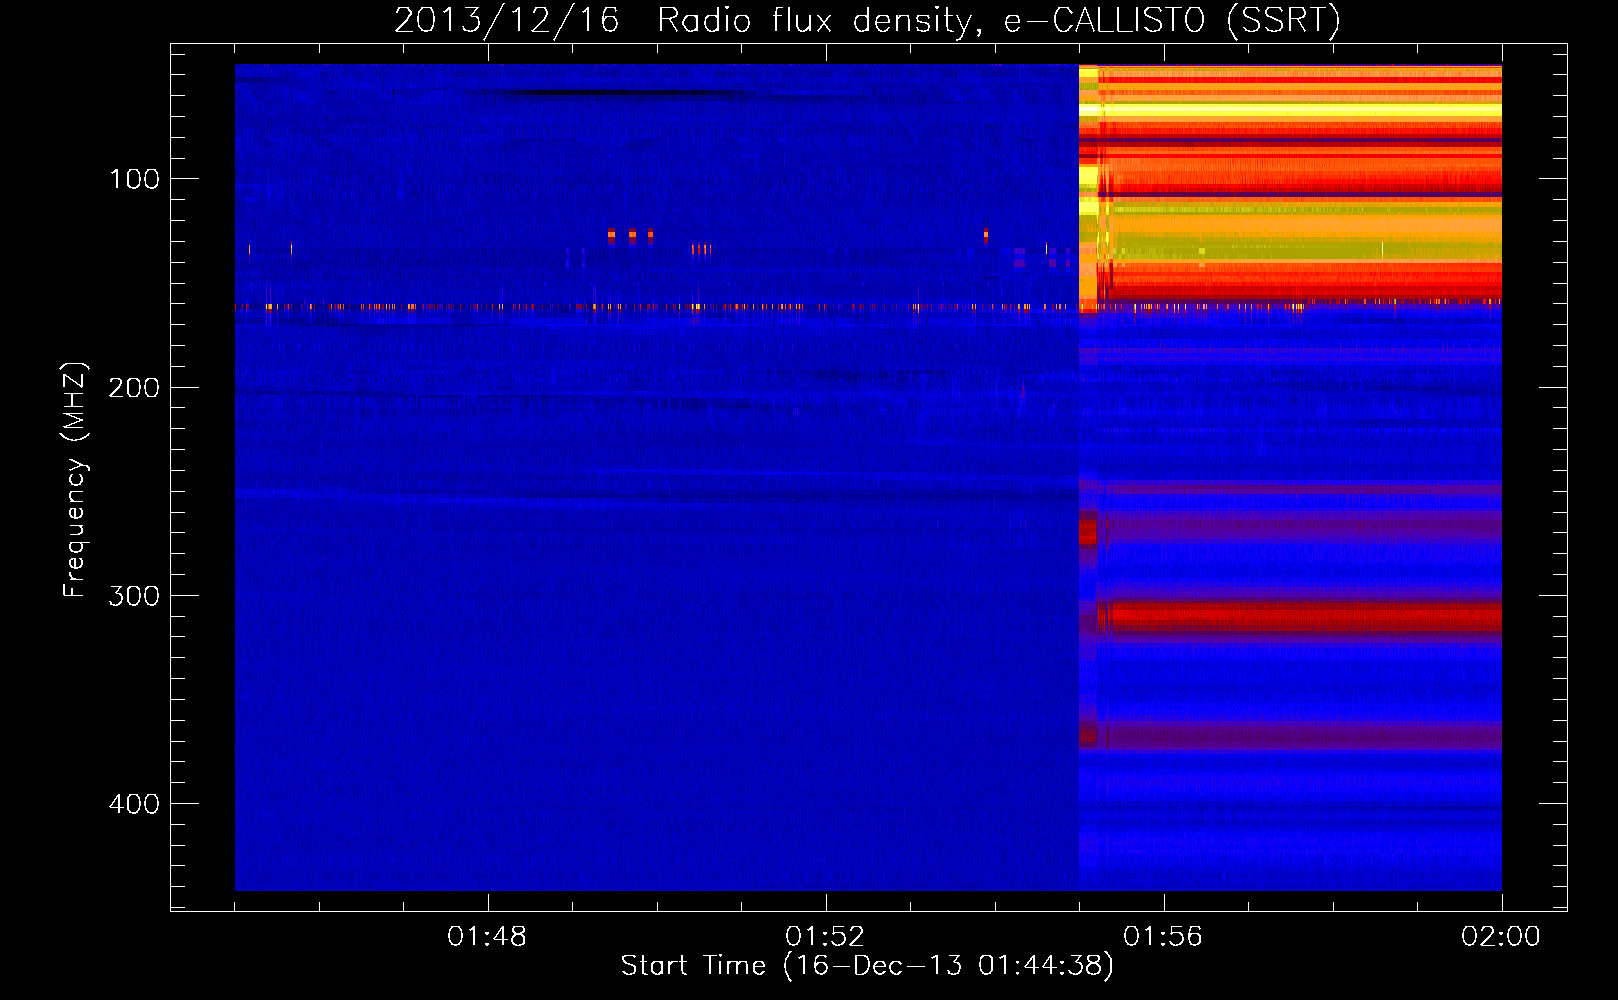Click the "Frequency (MHZ)" axis label
This screenshot has height=1000, width=1618.
[75, 480]
